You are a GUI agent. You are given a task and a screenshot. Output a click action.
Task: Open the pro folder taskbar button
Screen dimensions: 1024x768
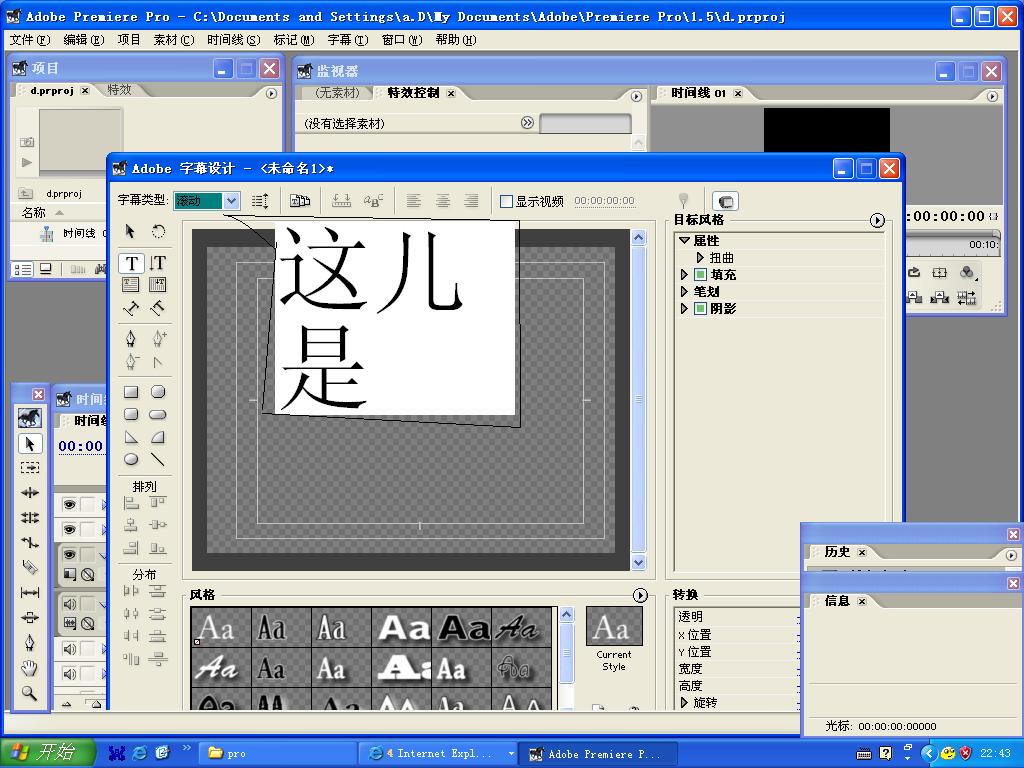tap(277, 753)
